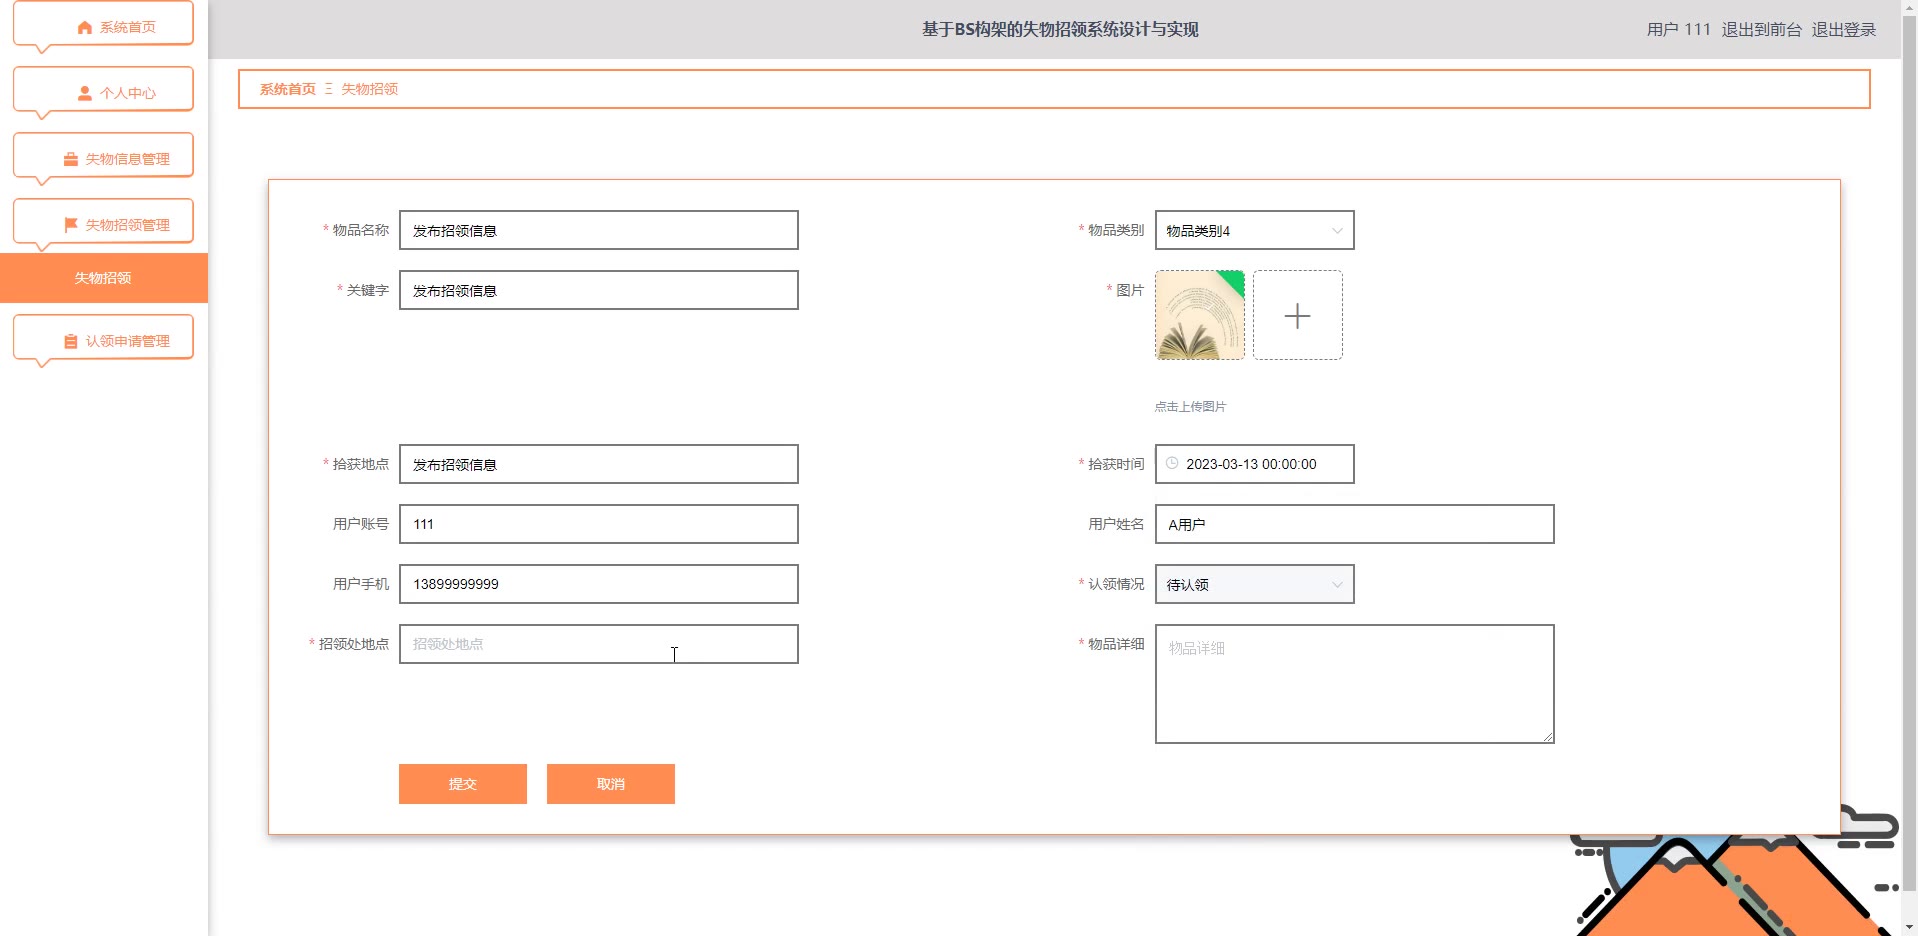Click the 物品详细 textarea resize handle
1918x936 pixels.
pos(1548,737)
